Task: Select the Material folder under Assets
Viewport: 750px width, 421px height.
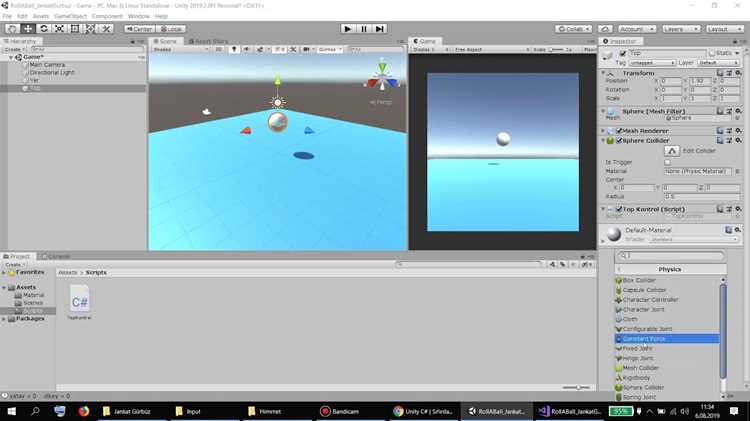Action: click(33, 295)
